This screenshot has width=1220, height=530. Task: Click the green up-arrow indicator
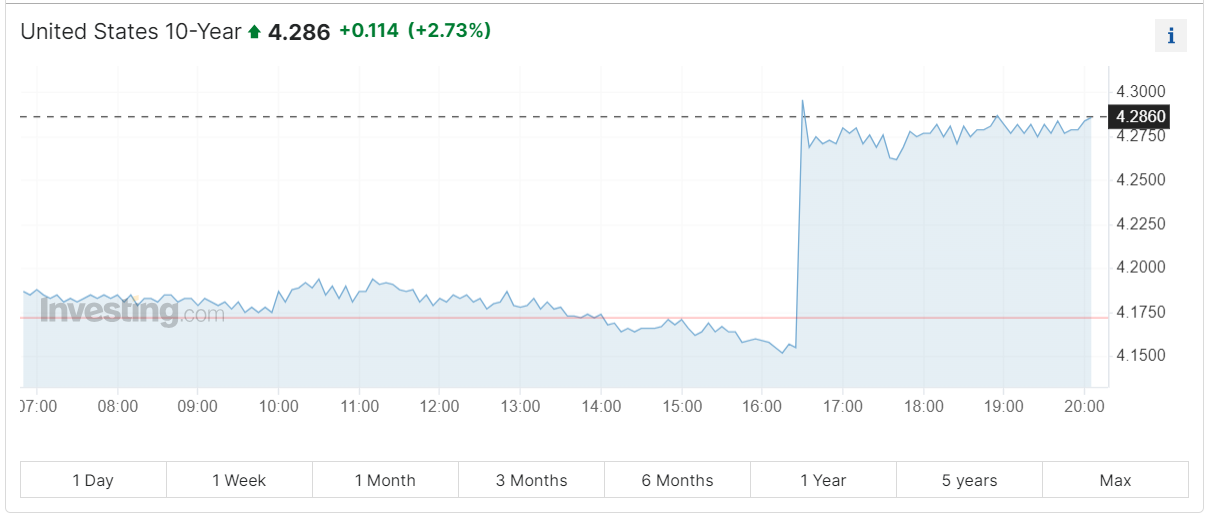(x=254, y=32)
